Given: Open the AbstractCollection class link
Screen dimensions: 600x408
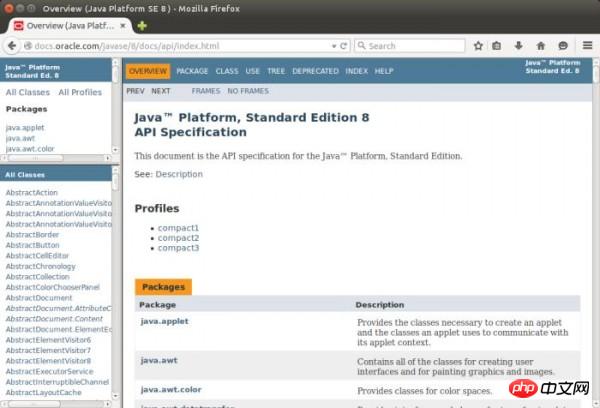Looking at the screenshot, I should pyautogui.click(x=38, y=277).
